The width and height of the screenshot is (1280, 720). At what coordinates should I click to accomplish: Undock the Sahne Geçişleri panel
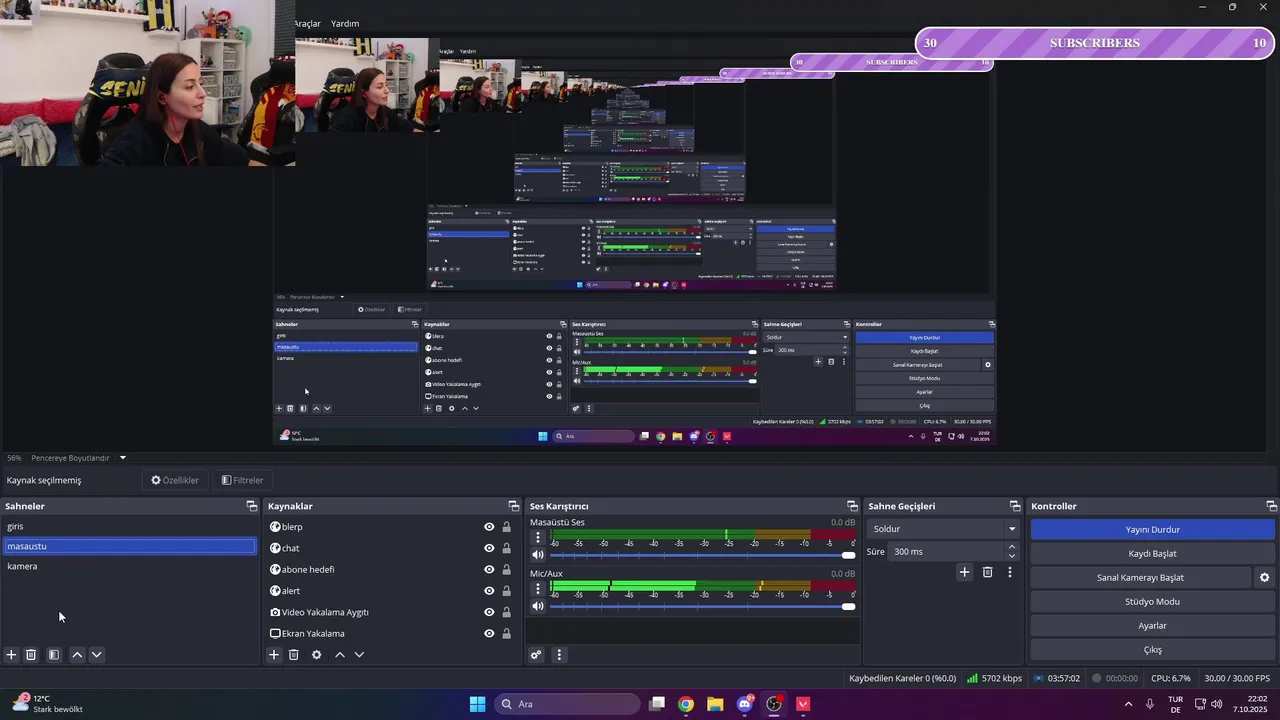click(x=1015, y=506)
